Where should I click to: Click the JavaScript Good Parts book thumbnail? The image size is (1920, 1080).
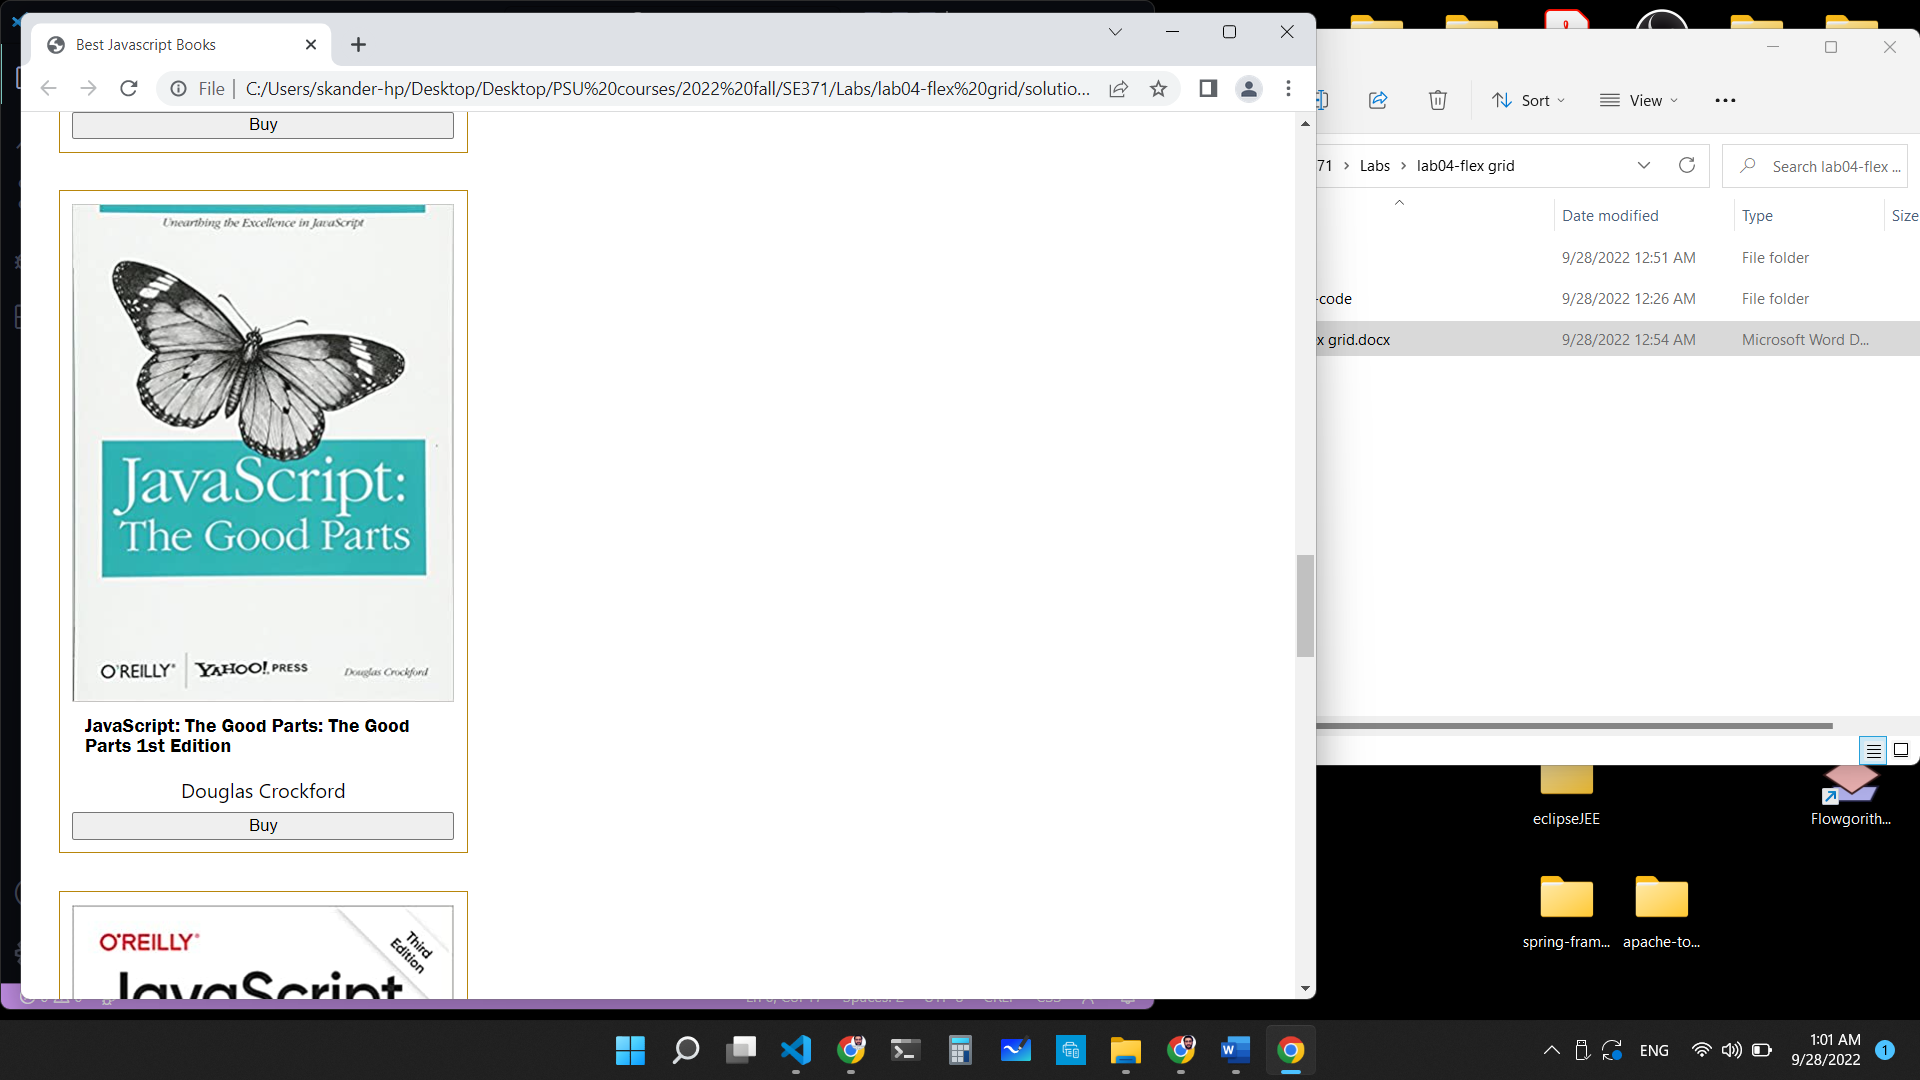pyautogui.click(x=262, y=448)
